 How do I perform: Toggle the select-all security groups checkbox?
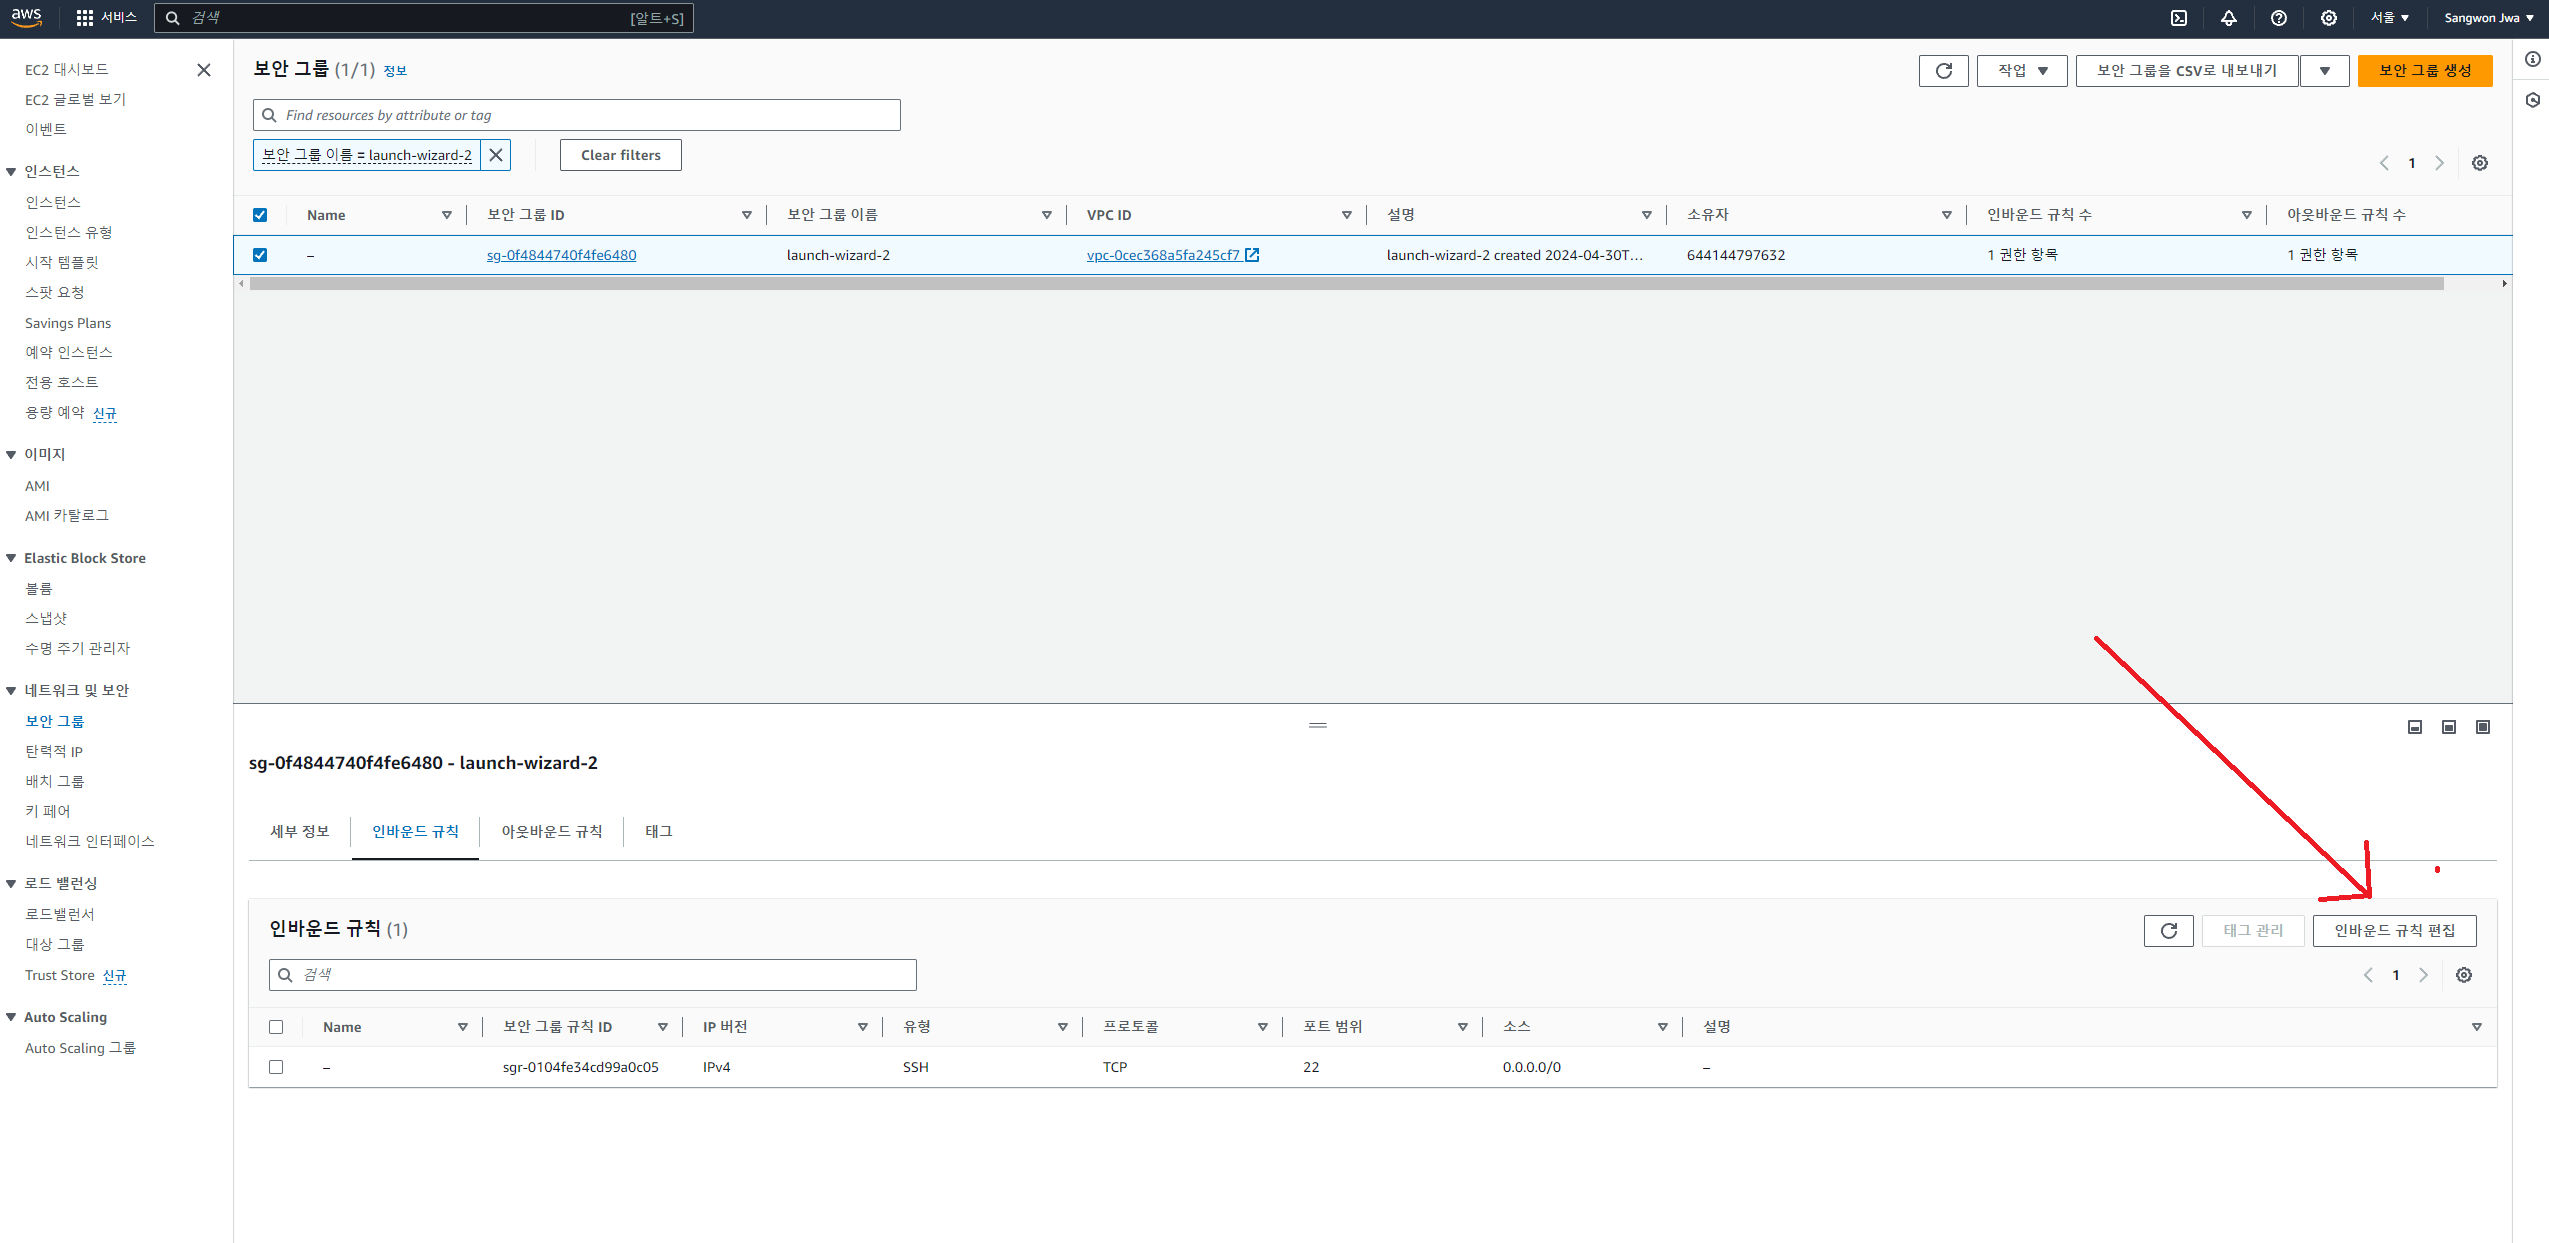[x=260, y=215]
